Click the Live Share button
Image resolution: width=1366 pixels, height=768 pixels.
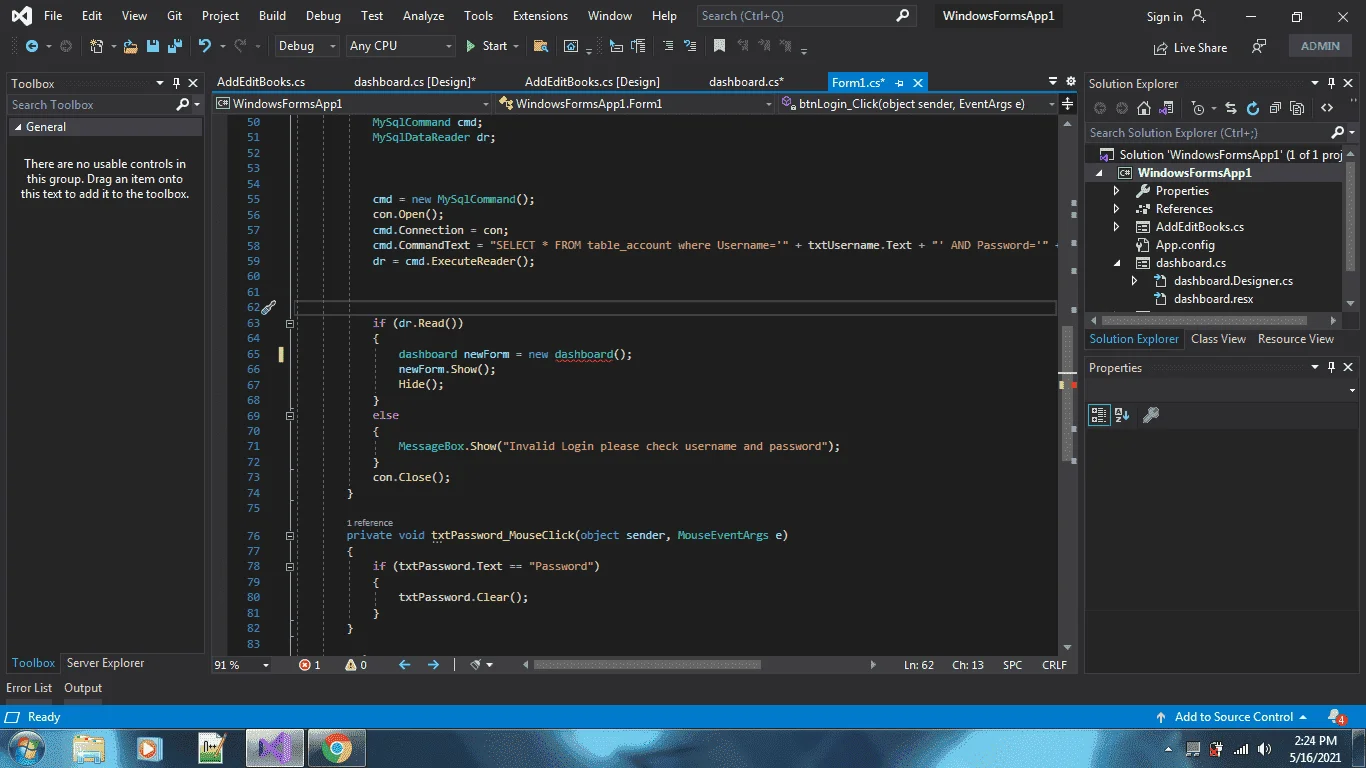pyautogui.click(x=1190, y=47)
